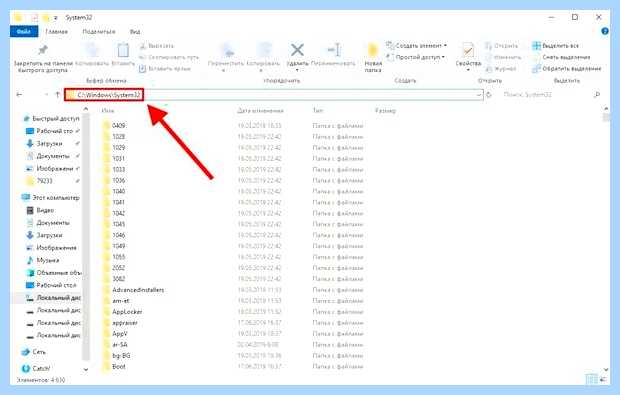Screen dimensions: 620x395
Task: Refresh the System32 folder view
Action: click(x=489, y=95)
